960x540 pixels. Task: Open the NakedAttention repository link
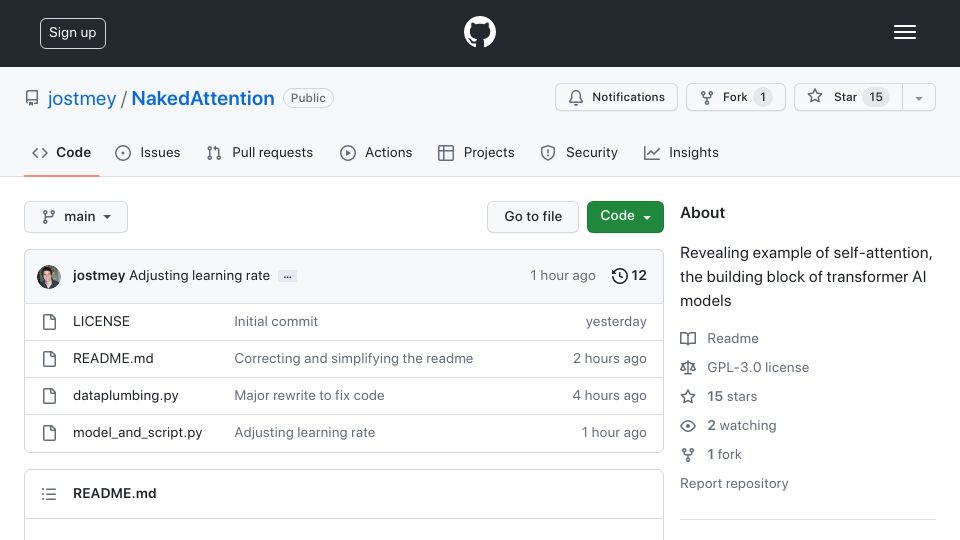(203, 98)
